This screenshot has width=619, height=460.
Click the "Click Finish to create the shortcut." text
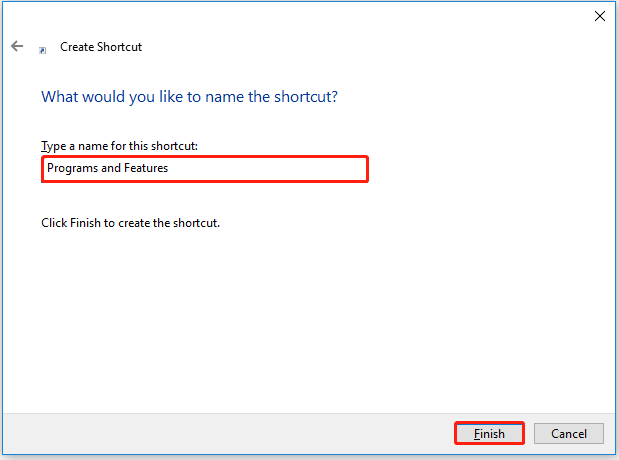click(x=130, y=222)
